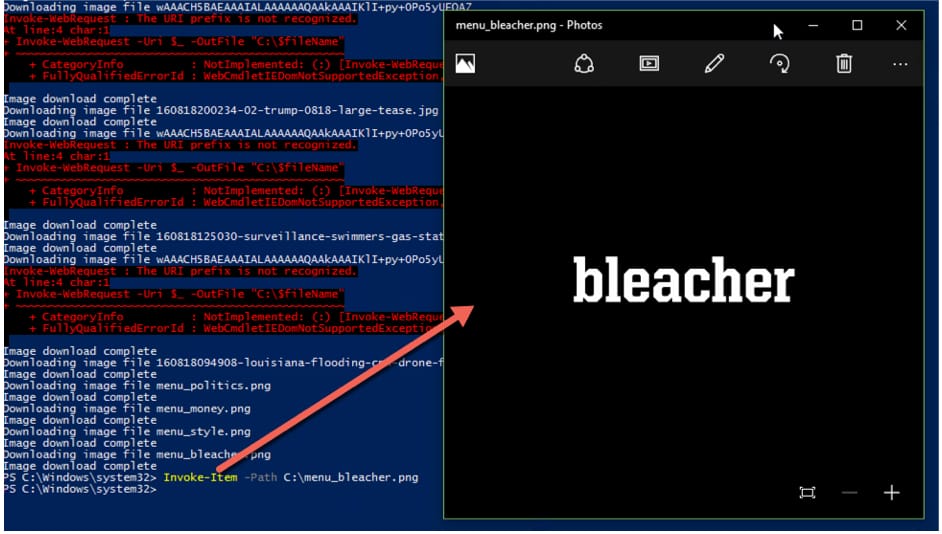The image size is (942, 534).
Task: Open the three-dots more options menu
Action: coord(900,64)
